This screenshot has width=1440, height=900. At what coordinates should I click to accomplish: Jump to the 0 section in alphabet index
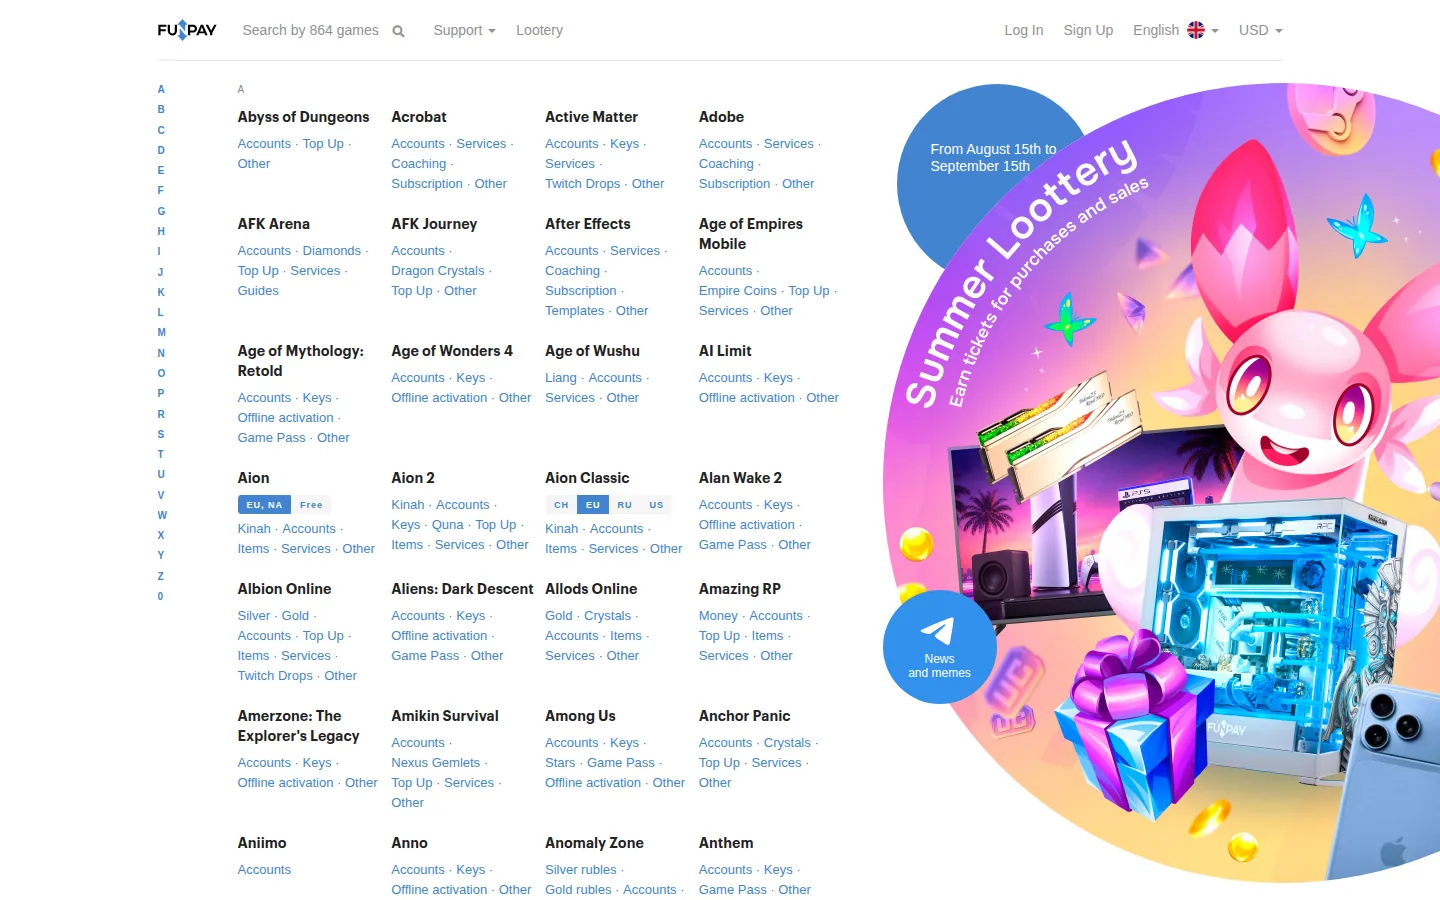coord(160,596)
